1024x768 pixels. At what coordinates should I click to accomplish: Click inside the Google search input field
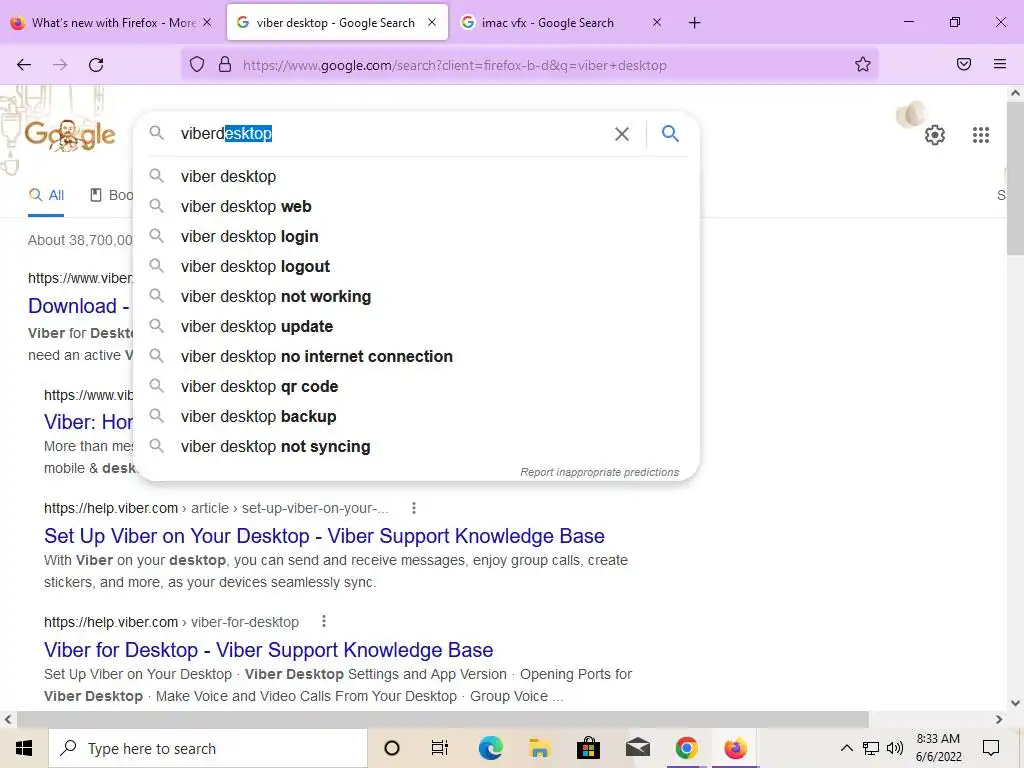point(392,133)
